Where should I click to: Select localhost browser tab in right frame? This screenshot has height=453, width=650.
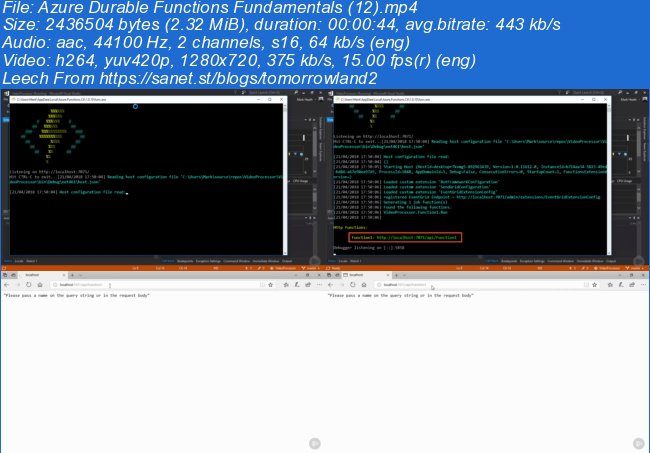tap(366, 275)
